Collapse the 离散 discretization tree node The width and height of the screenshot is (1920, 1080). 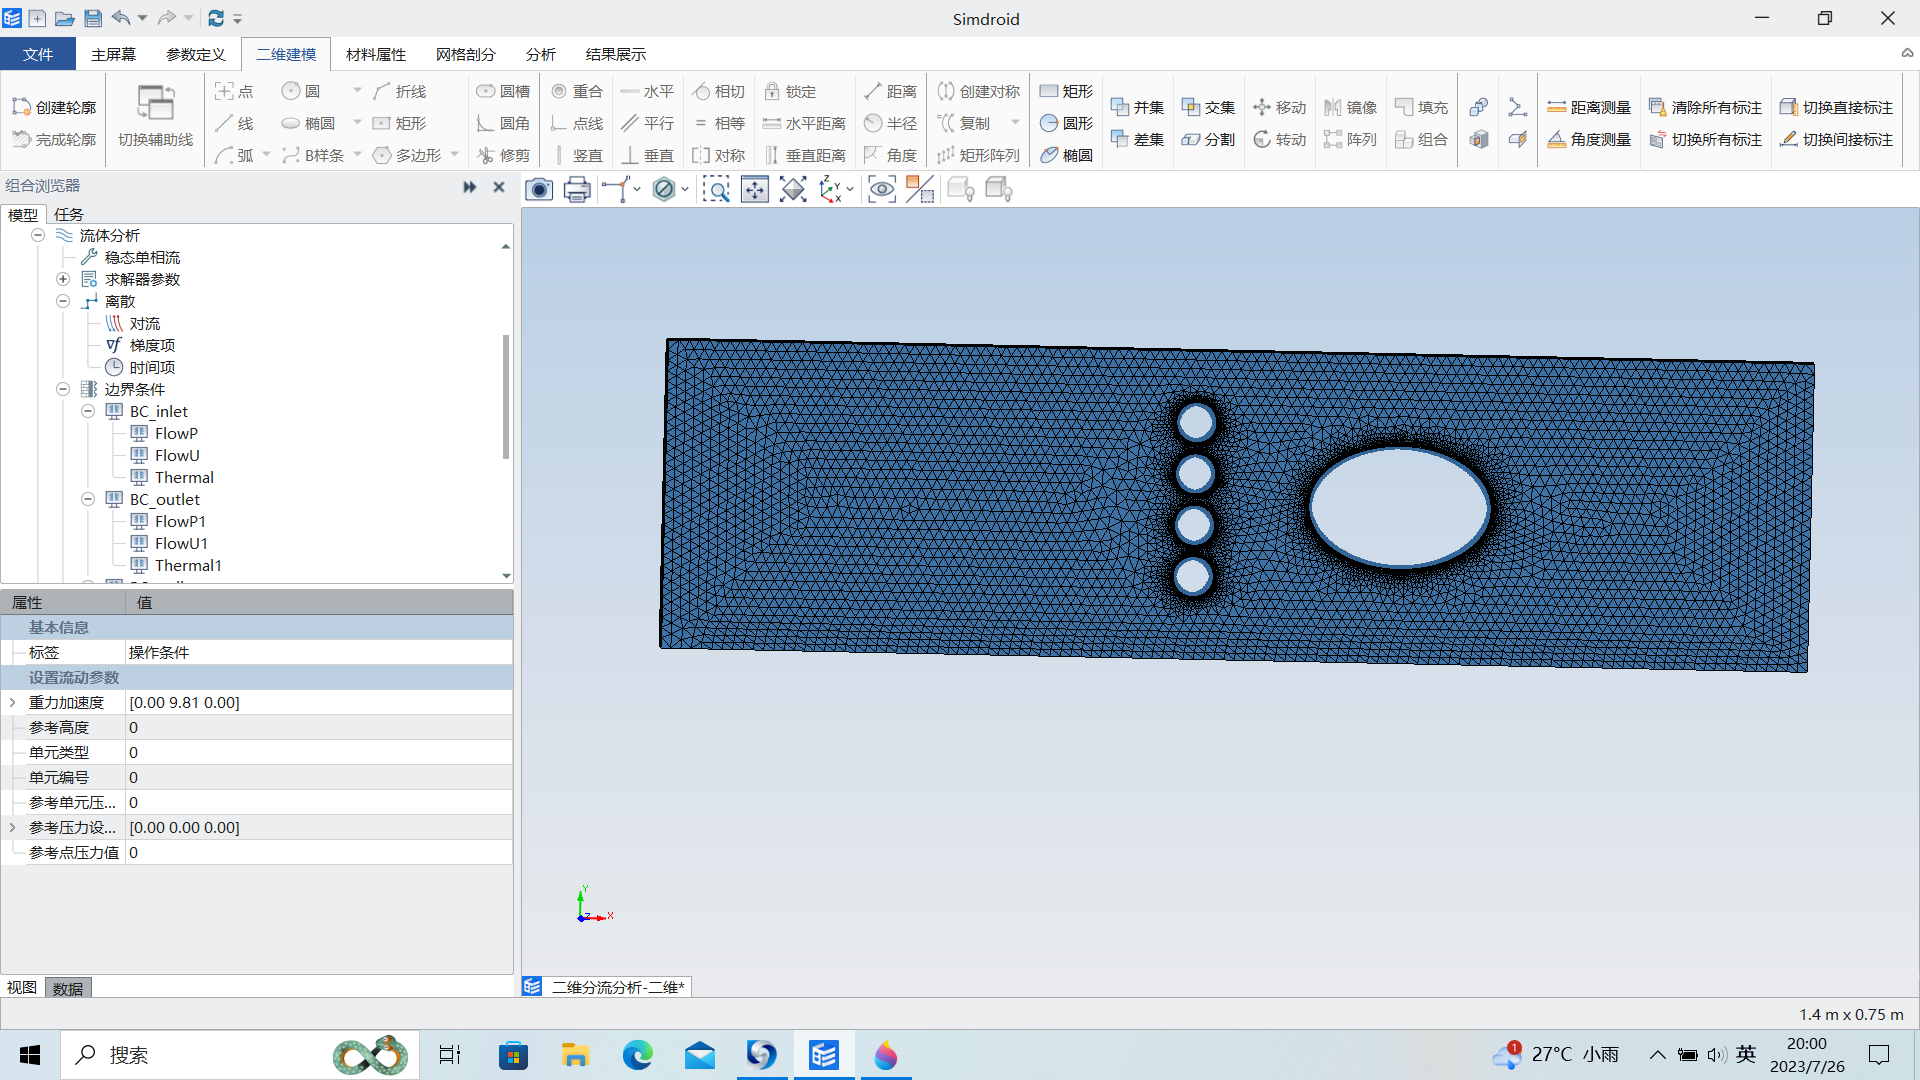pyautogui.click(x=63, y=301)
